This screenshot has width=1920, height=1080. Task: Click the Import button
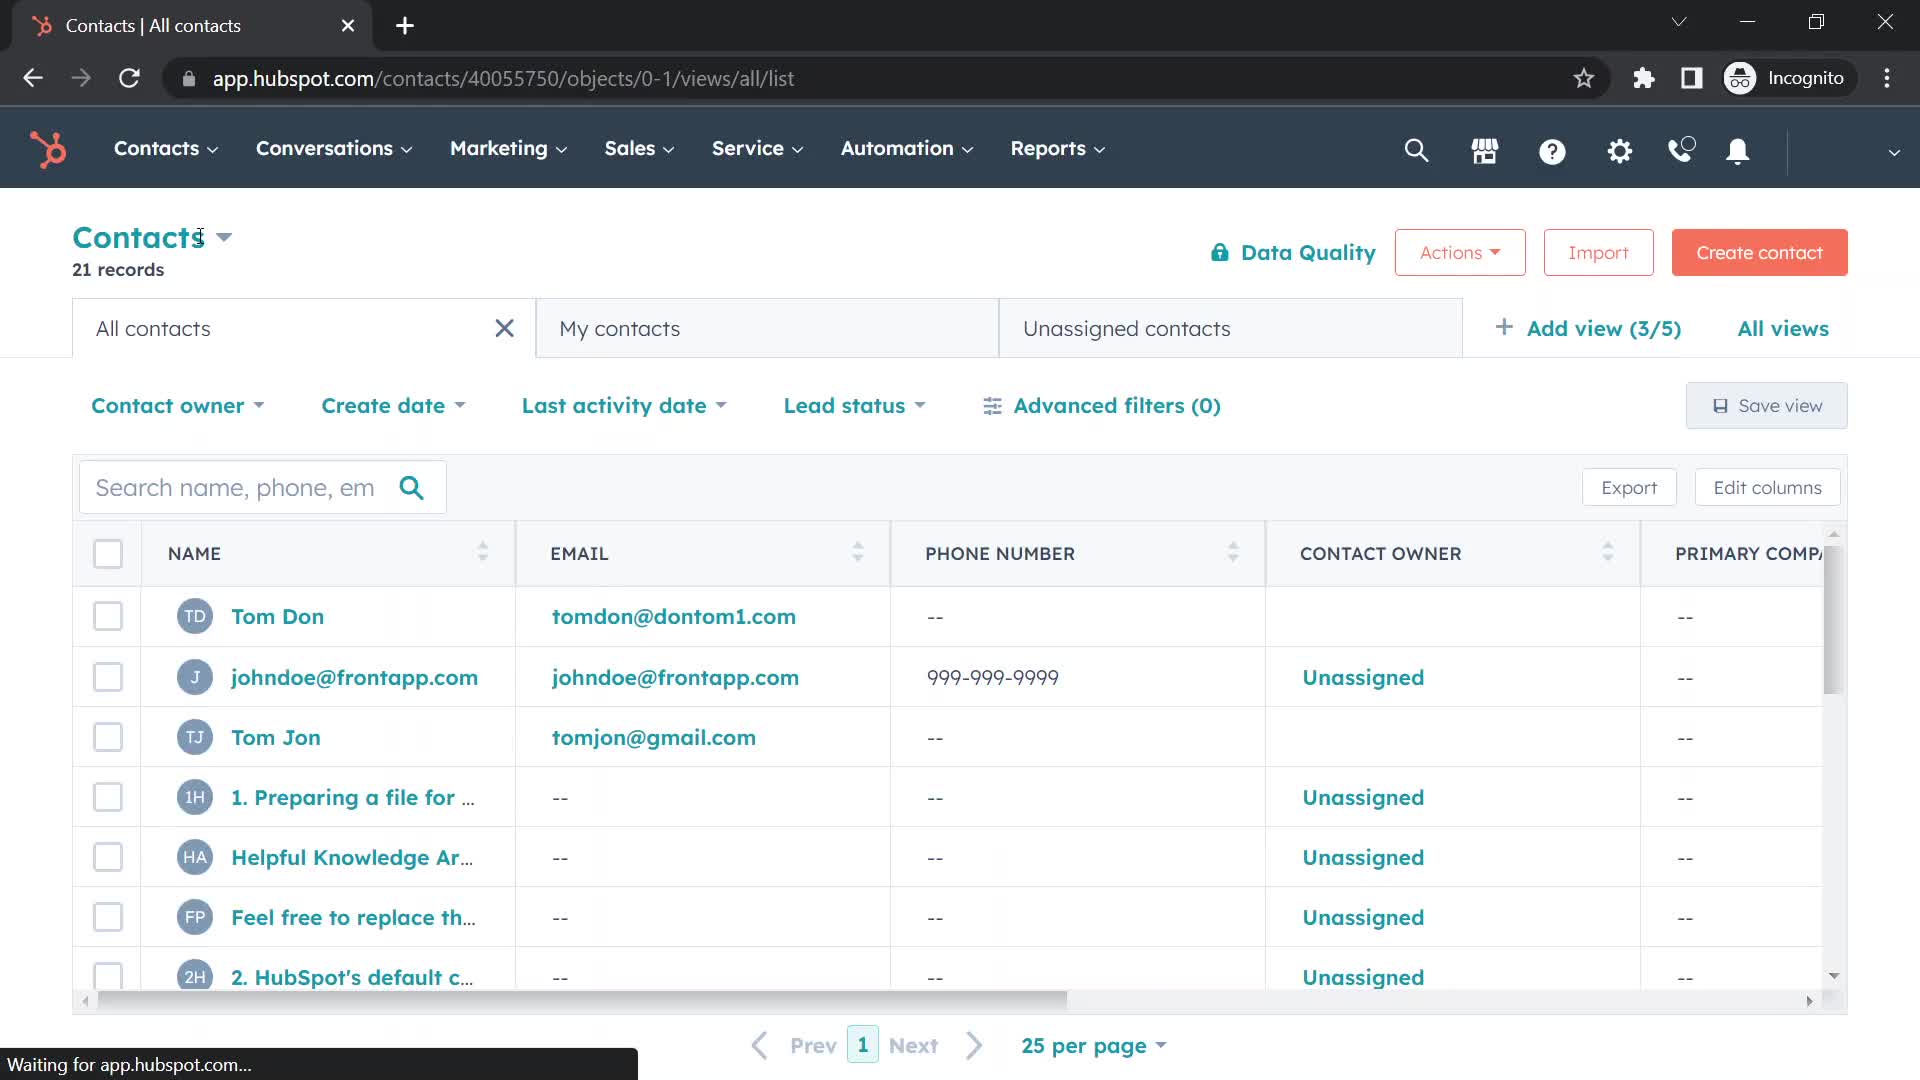tap(1598, 253)
